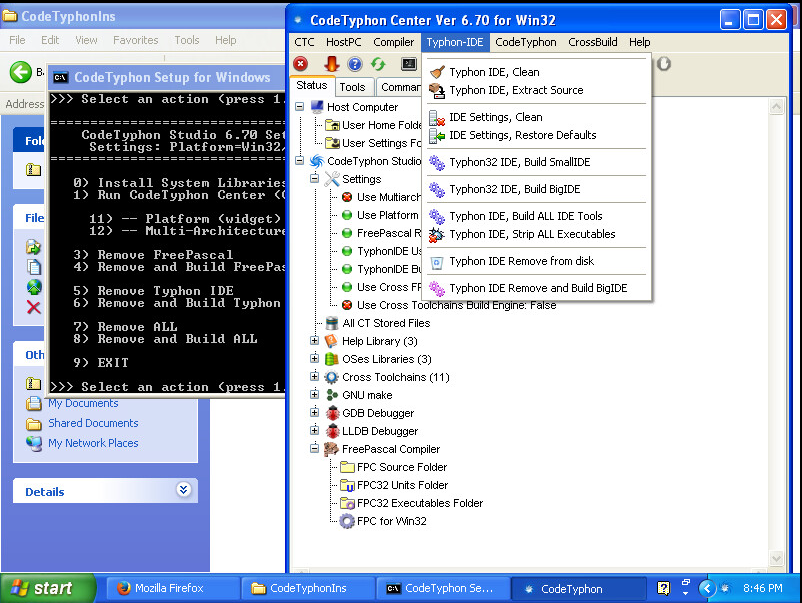This screenshot has height=603, width=802.
Task: Click the red stop icon in toolbar
Action: click(301, 64)
